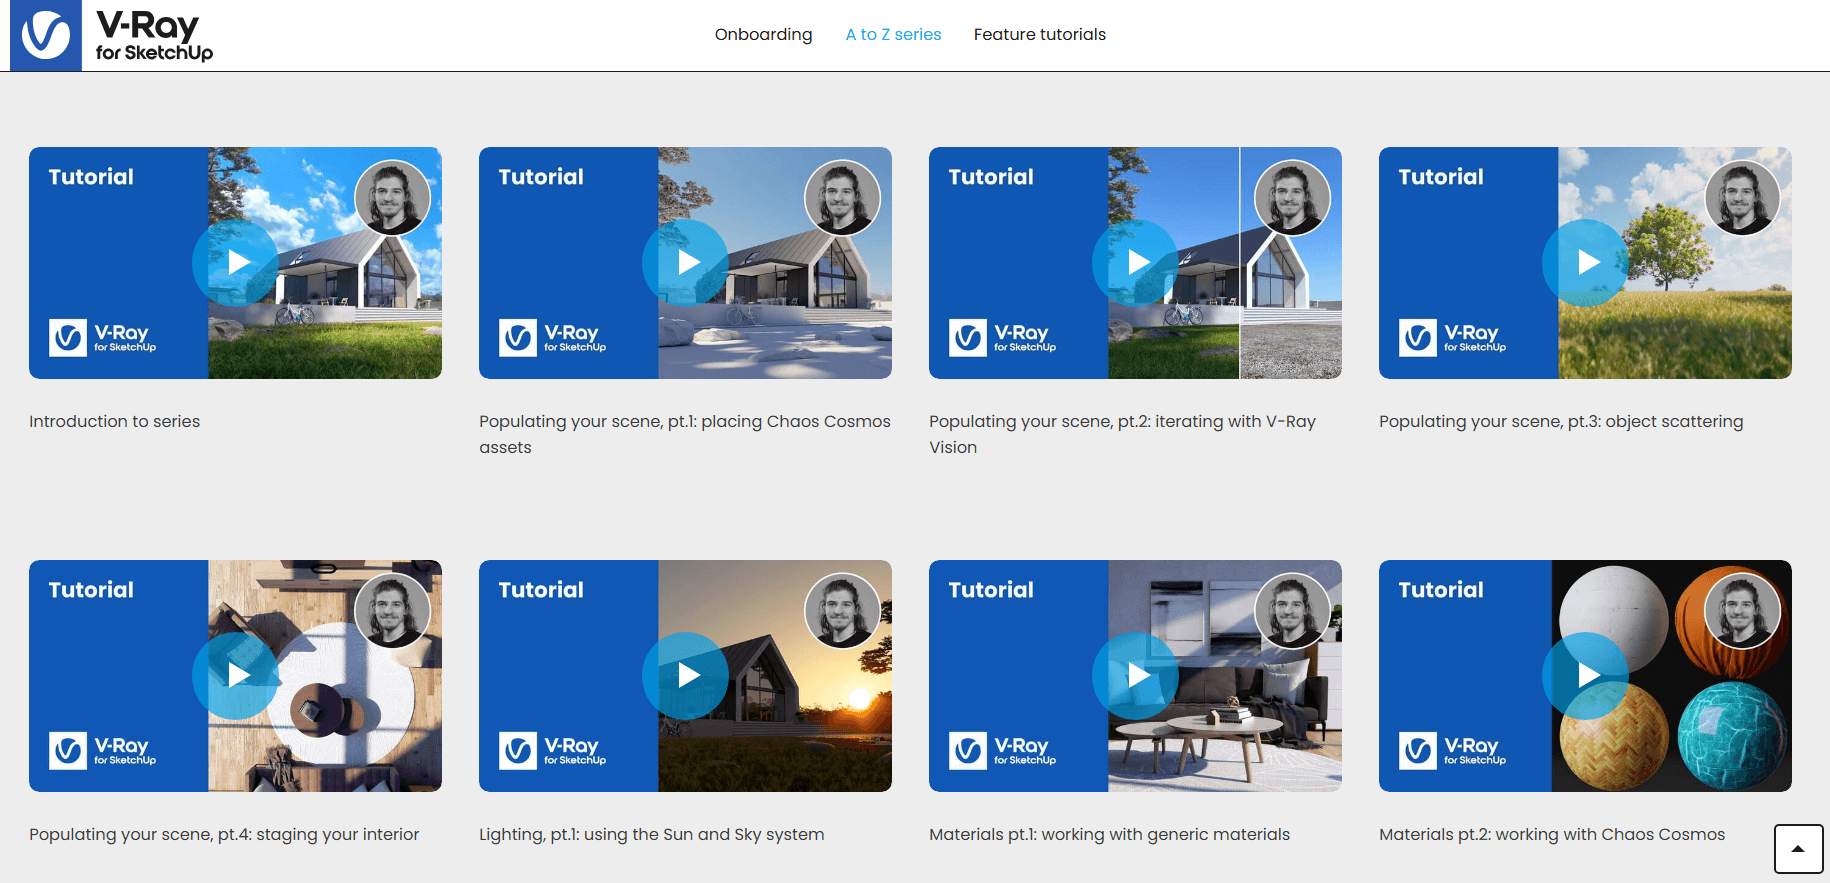
Task: Play the generic materials tutorial video
Action: [x=1136, y=676]
